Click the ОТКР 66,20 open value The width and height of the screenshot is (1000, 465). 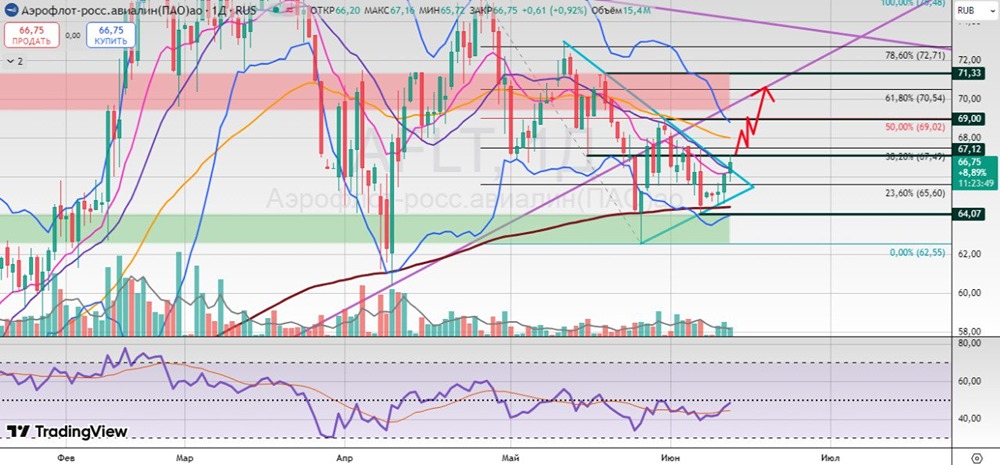(x=334, y=10)
